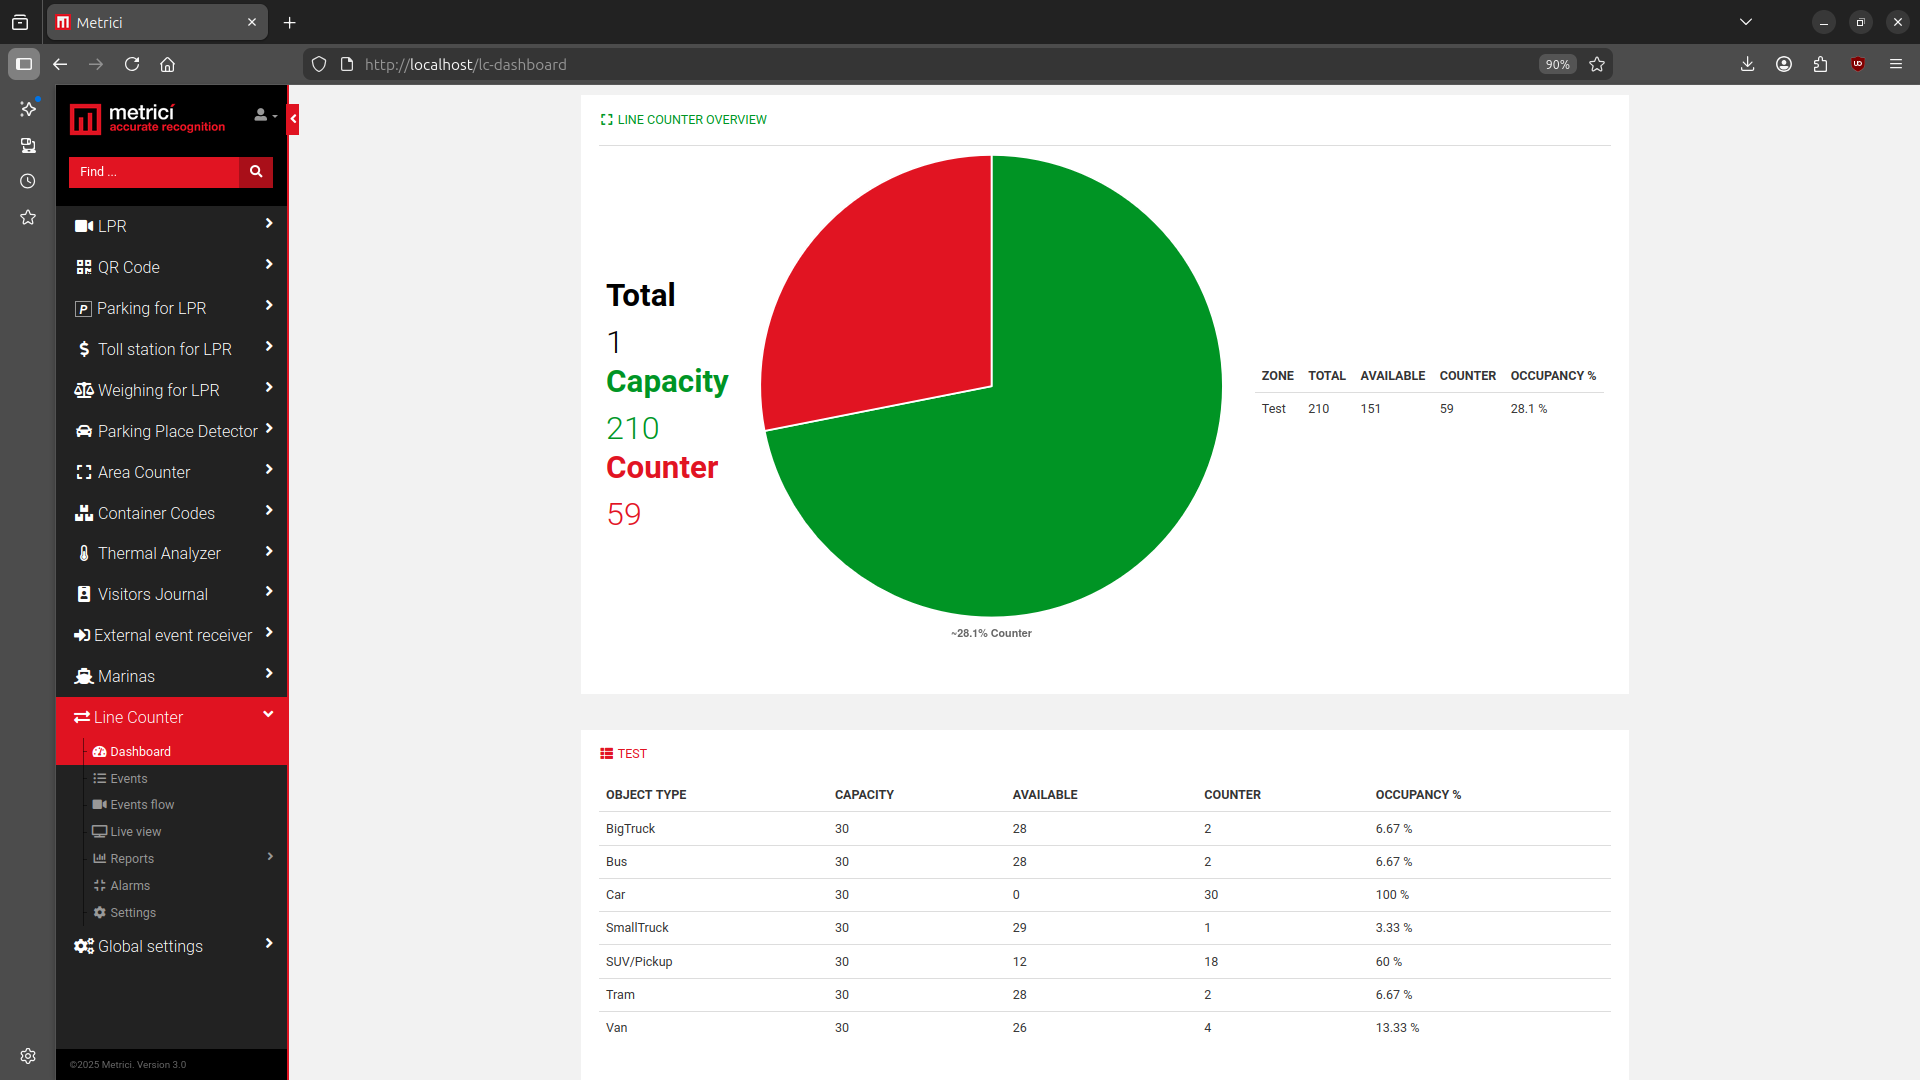1920x1080 pixels.
Task: Click the uBlock Origin shield icon
Action: click(x=1858, y=64)
